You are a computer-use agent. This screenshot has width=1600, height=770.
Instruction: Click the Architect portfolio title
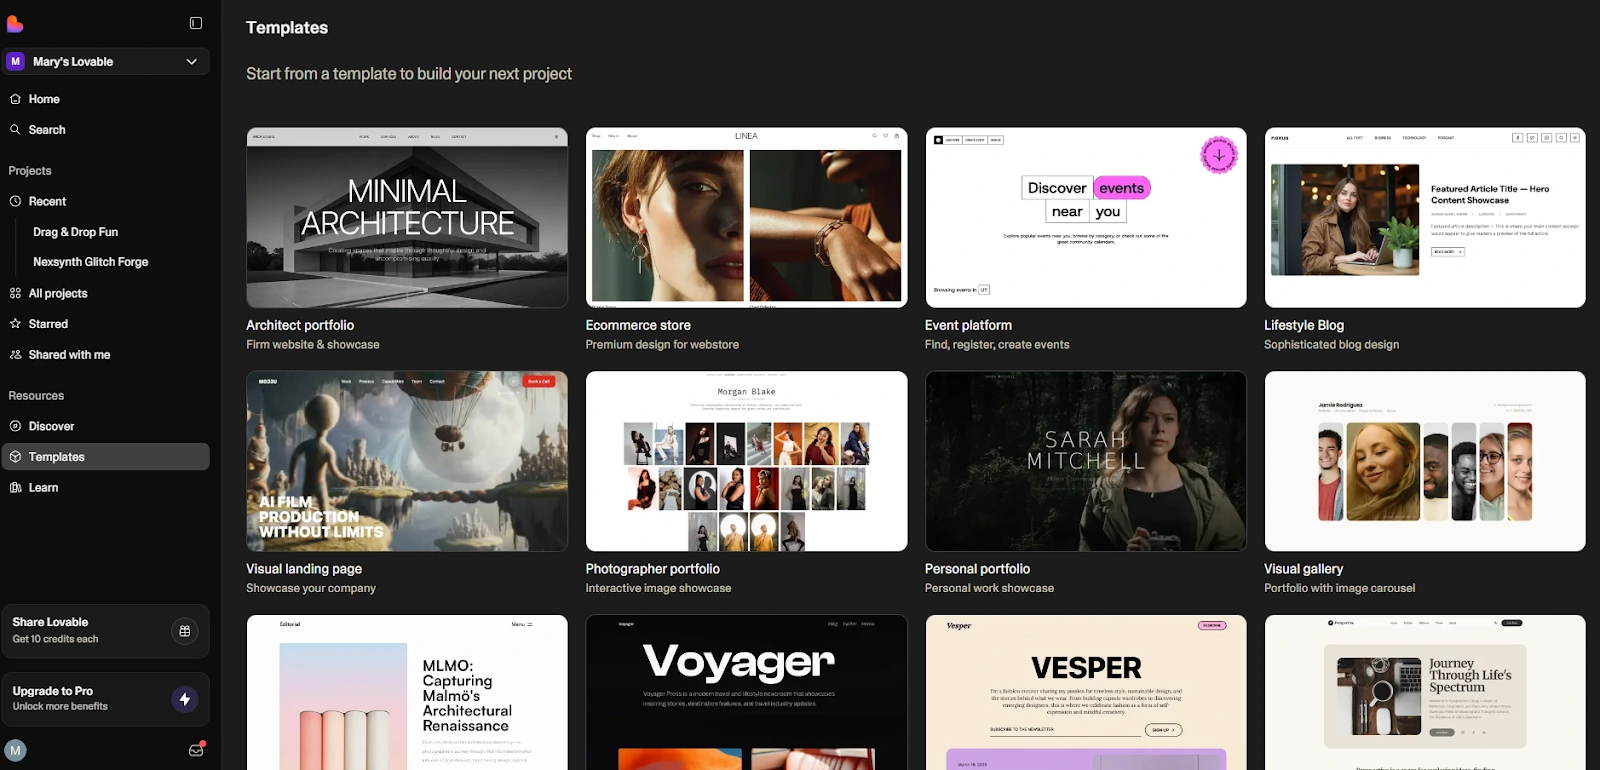(x=300, y=325)
